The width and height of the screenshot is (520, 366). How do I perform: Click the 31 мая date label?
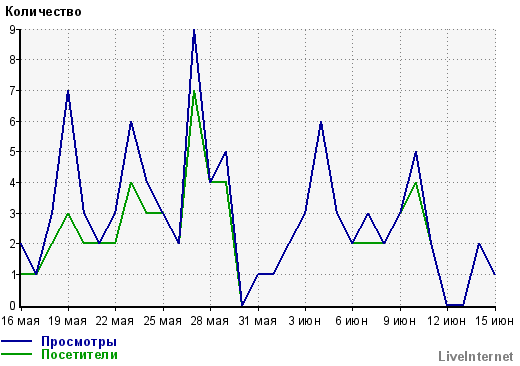point(258,321)
